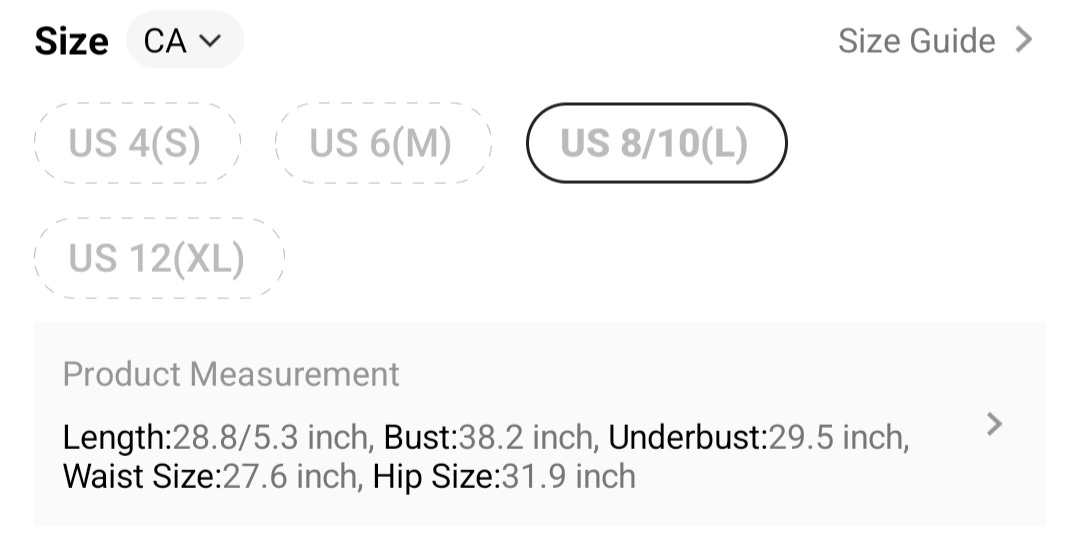The height and width of the screenshot is (544, 1080).
Task: Click the Underbust measurement label
Action: 686,437
